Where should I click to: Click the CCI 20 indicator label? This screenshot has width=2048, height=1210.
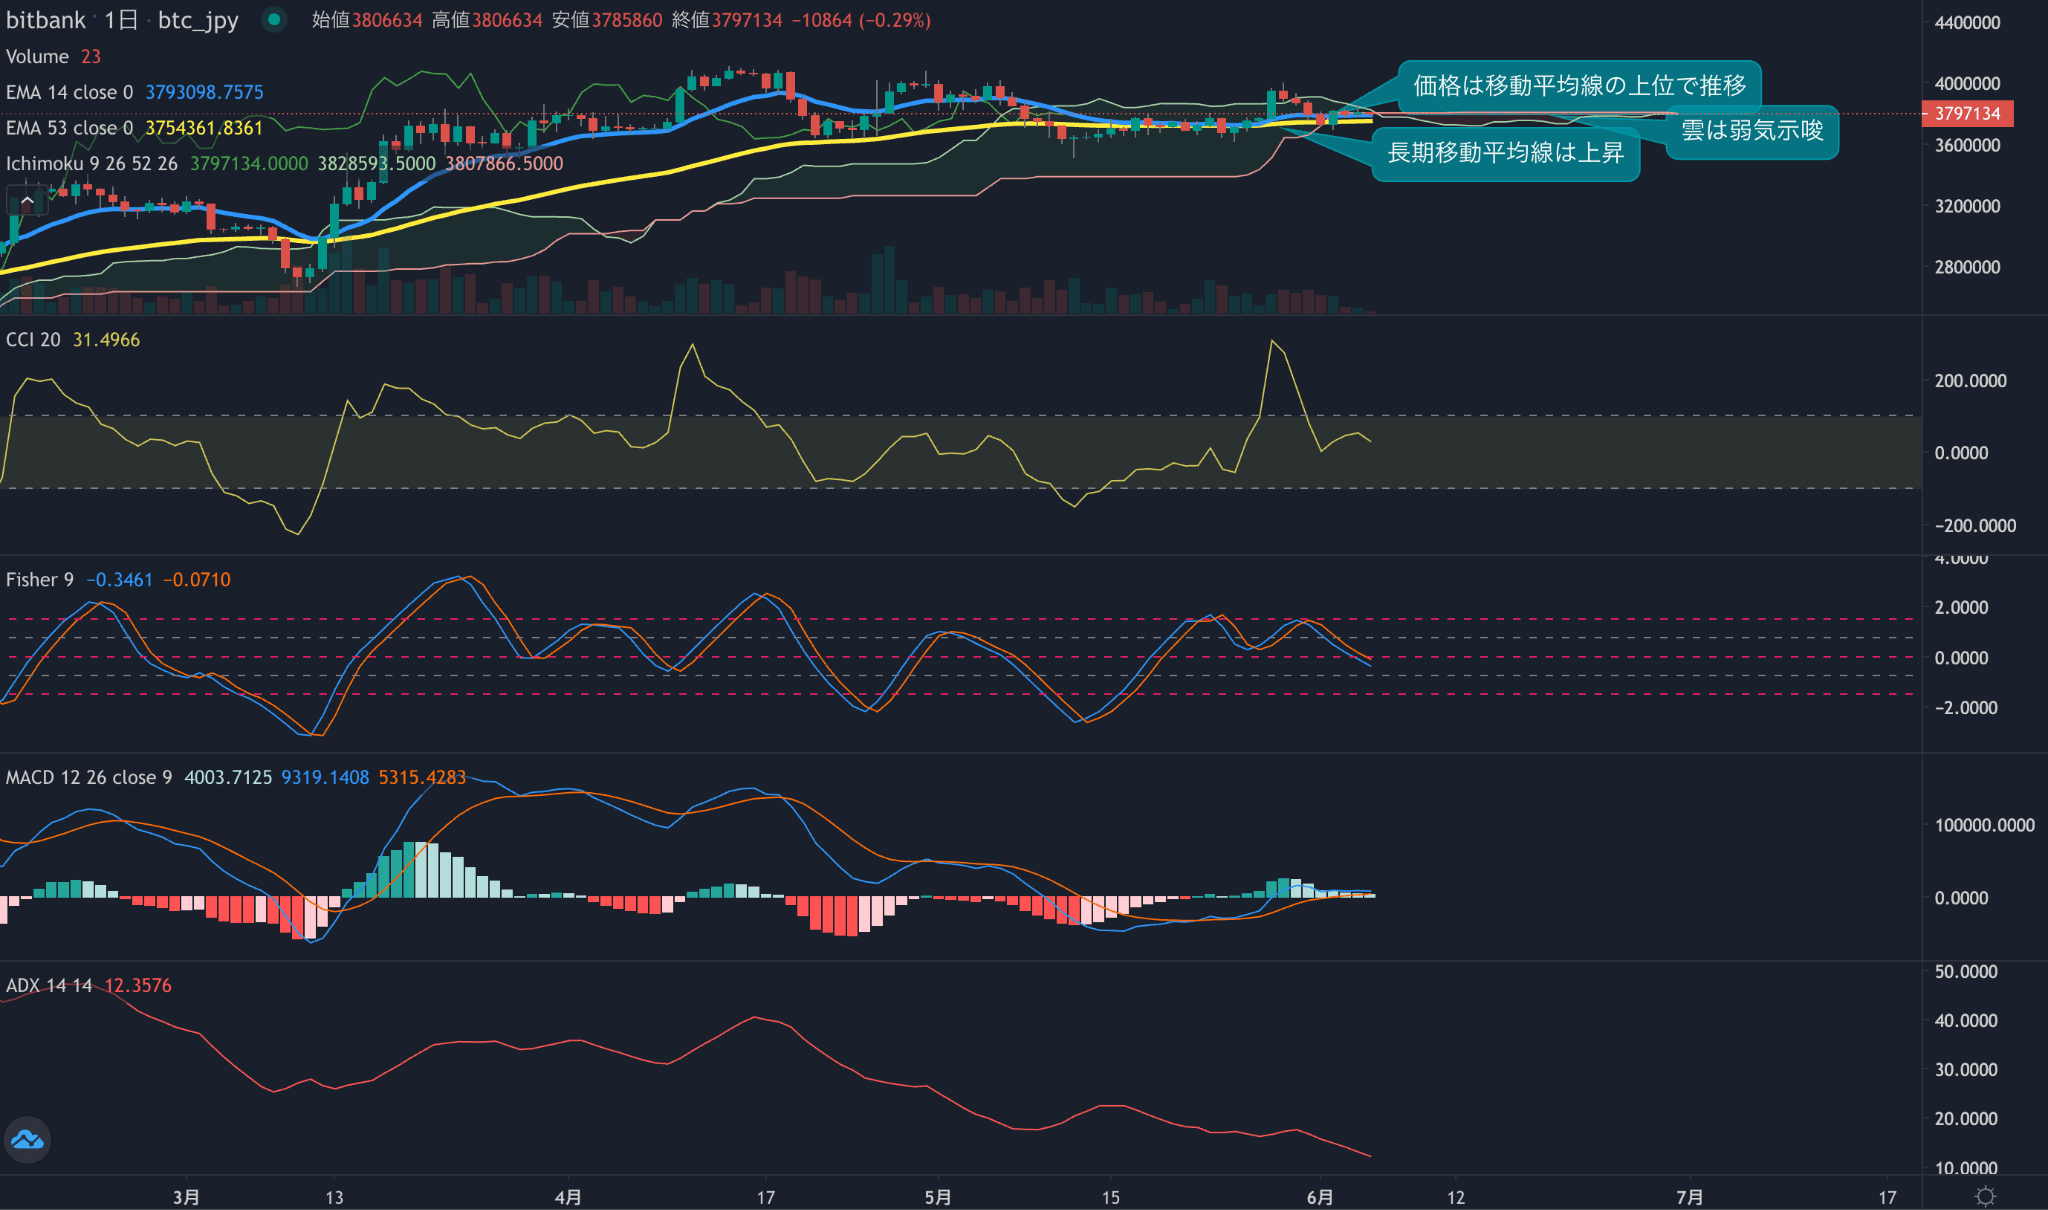click(33, 340)
